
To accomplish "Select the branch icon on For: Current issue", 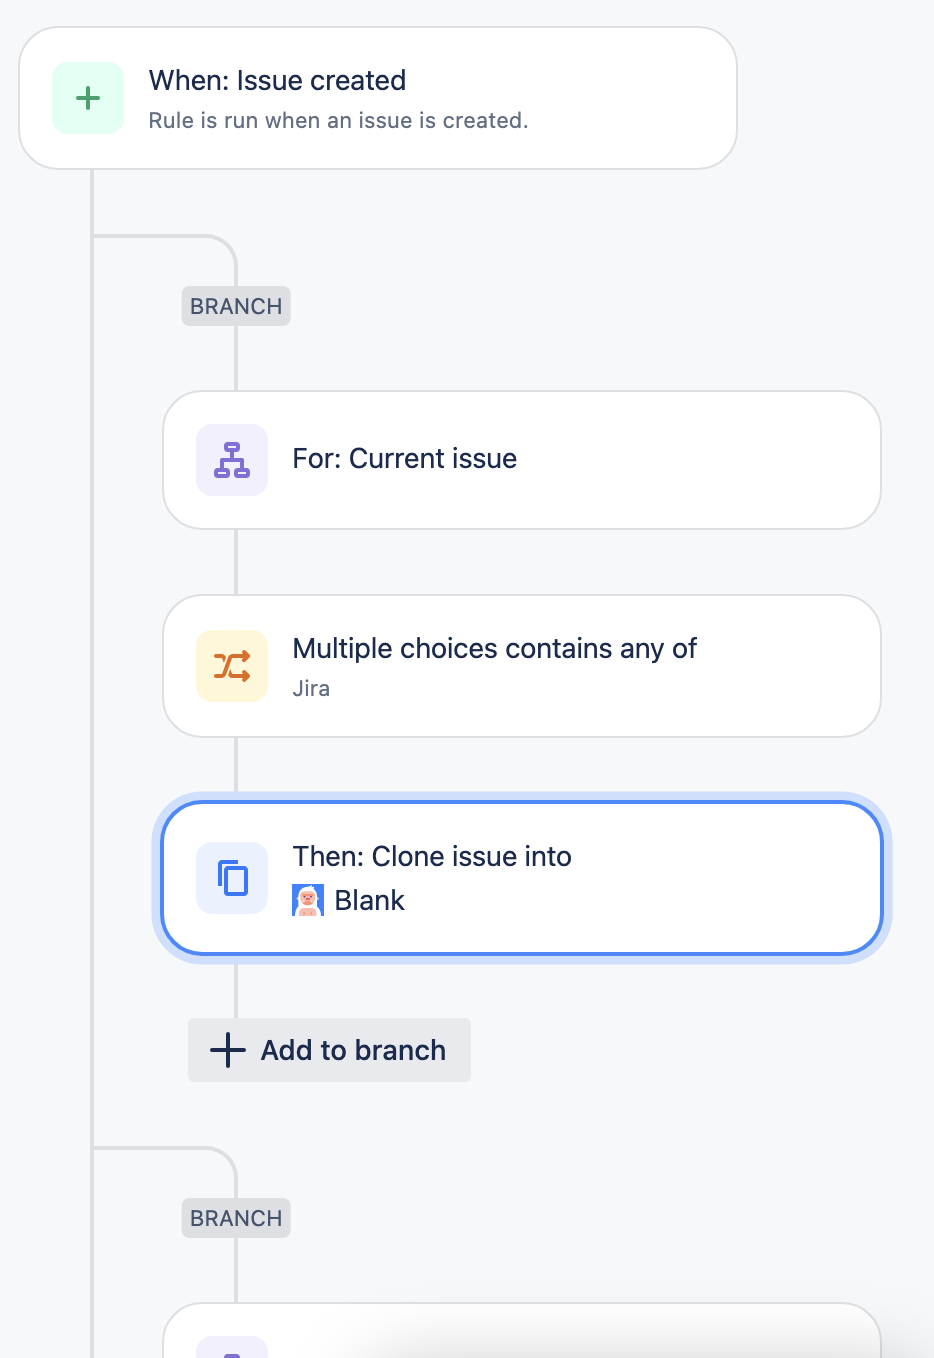I will click(x=231, y=460).
